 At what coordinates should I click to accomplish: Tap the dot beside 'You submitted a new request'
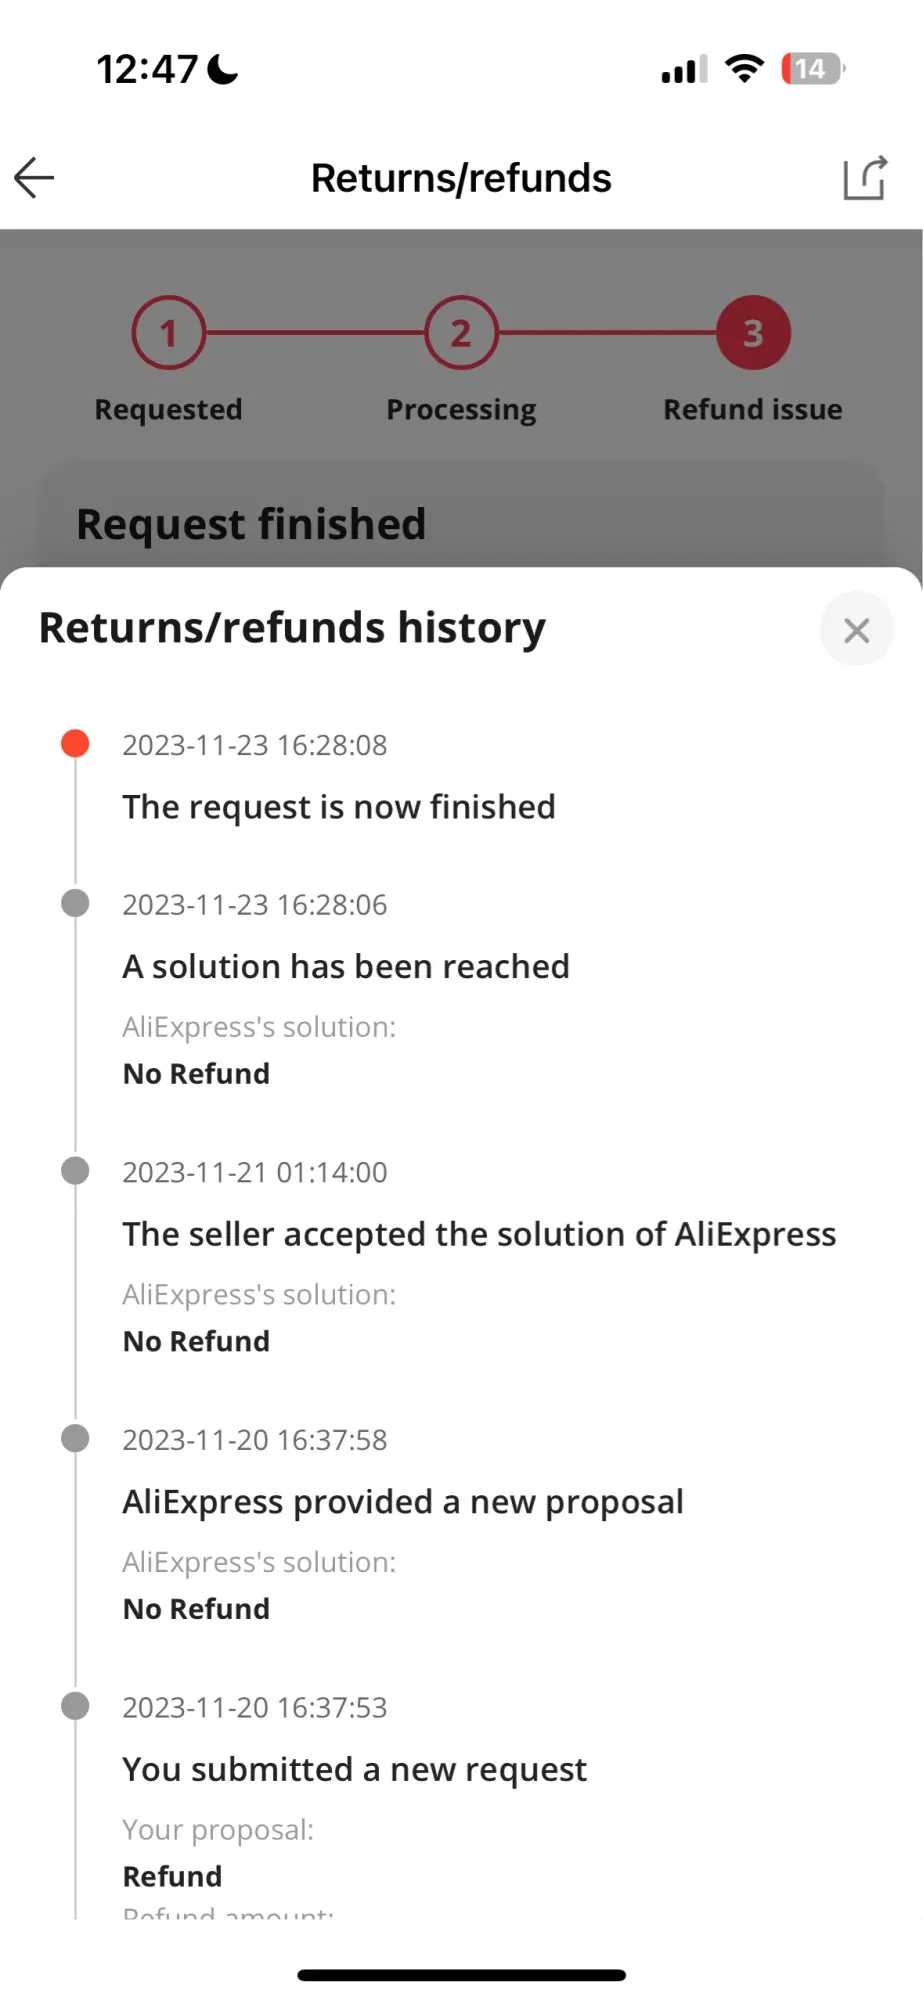click(75, 1705)
